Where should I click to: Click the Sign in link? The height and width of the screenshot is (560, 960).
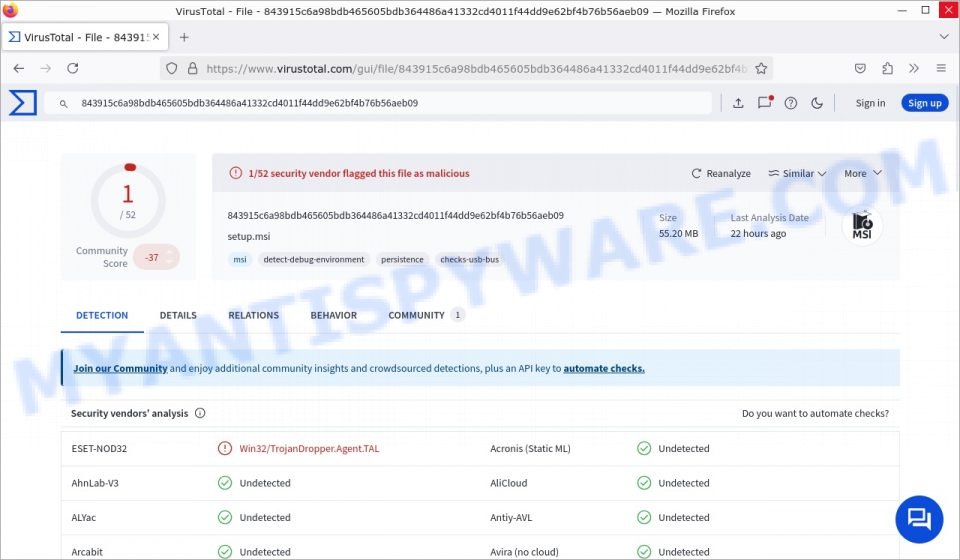870,103
